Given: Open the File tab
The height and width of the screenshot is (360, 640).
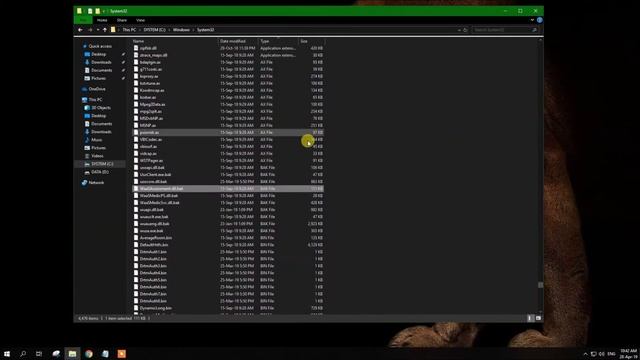Looking at the screenshot, I should [83, 20].
